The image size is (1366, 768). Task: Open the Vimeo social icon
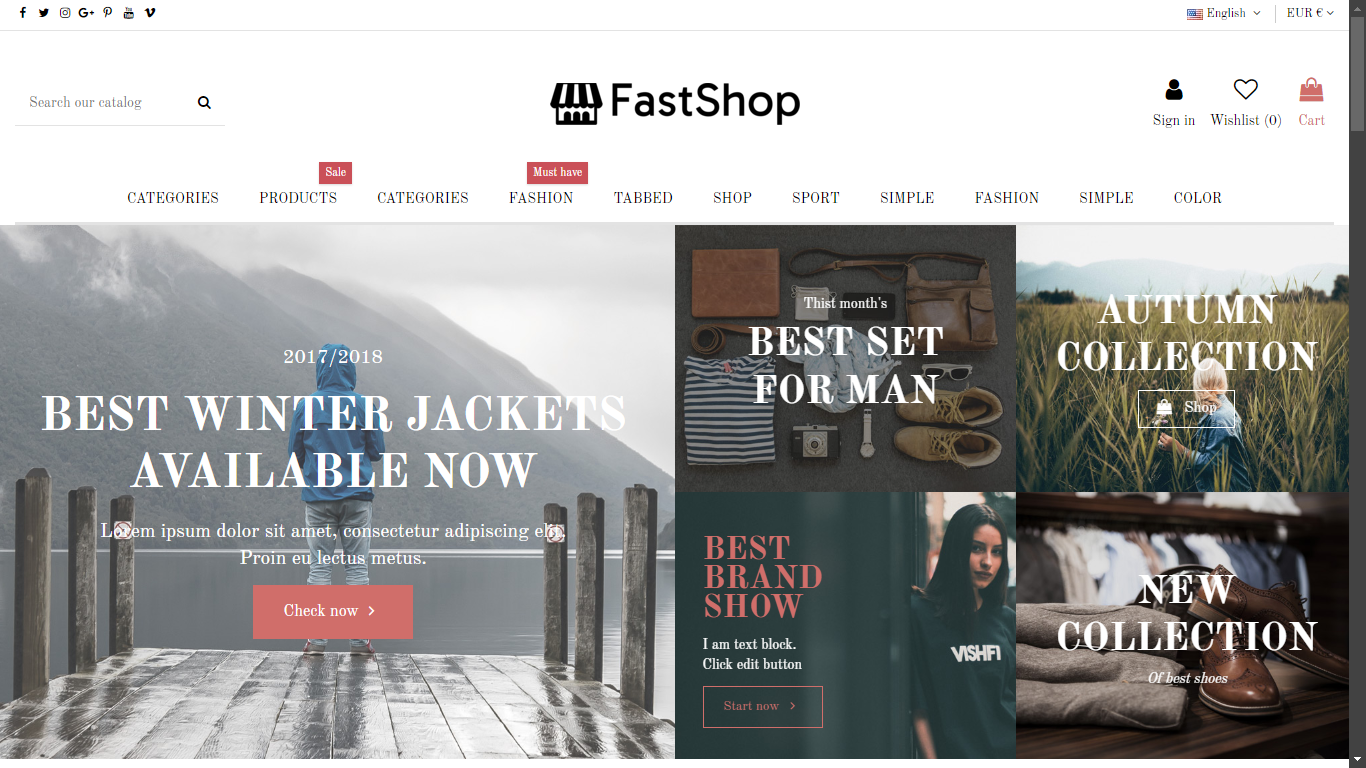[x=150, y=13]
